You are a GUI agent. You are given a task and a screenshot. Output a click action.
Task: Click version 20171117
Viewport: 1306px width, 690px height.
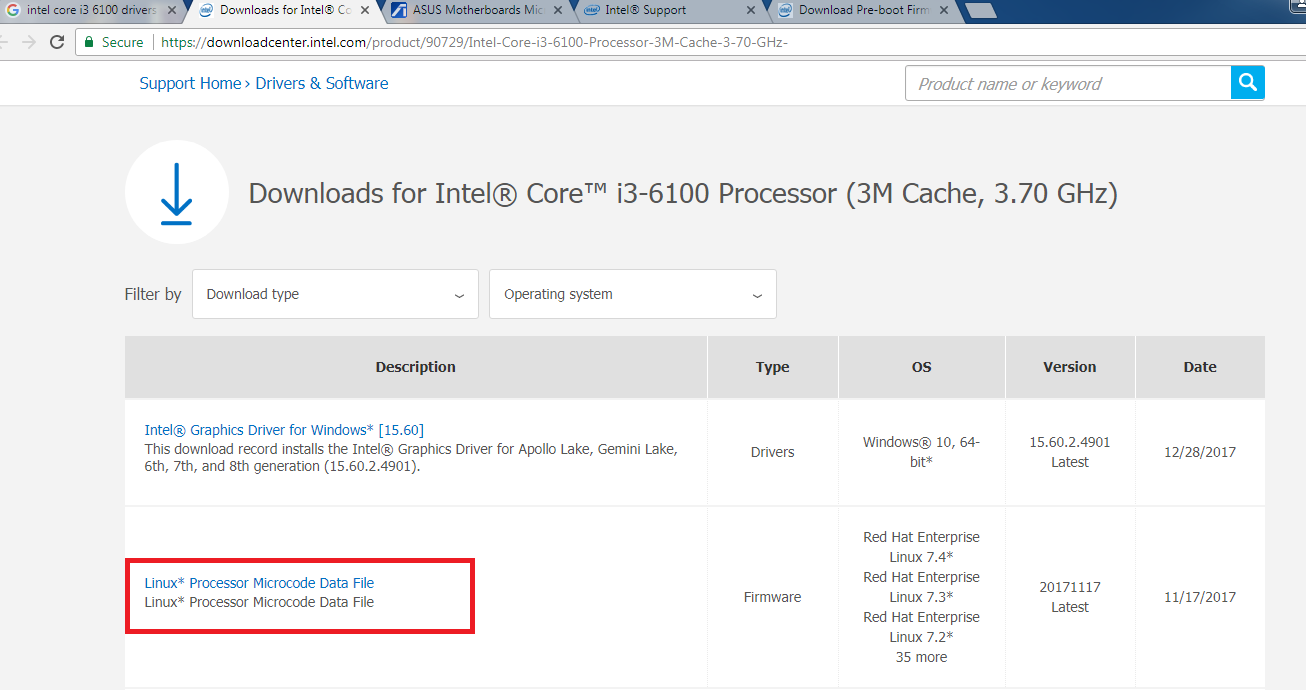[x=1070, y=587]
